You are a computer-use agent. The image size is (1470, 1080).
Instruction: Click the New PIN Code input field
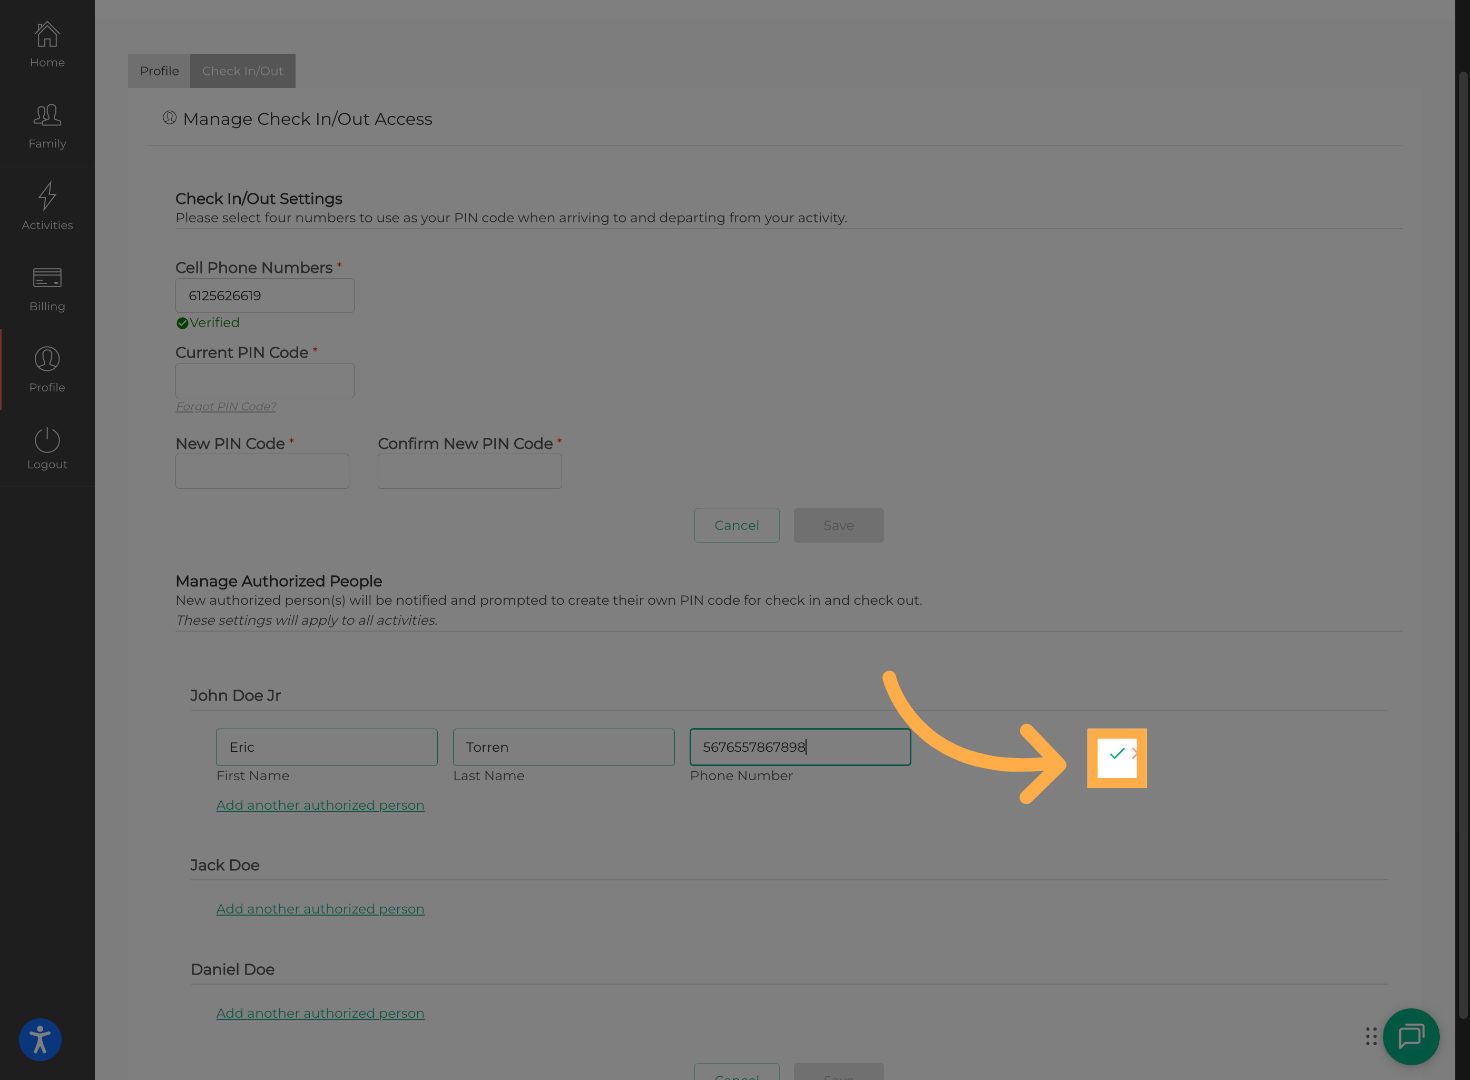pyautogui.click(x=261, y=471)
